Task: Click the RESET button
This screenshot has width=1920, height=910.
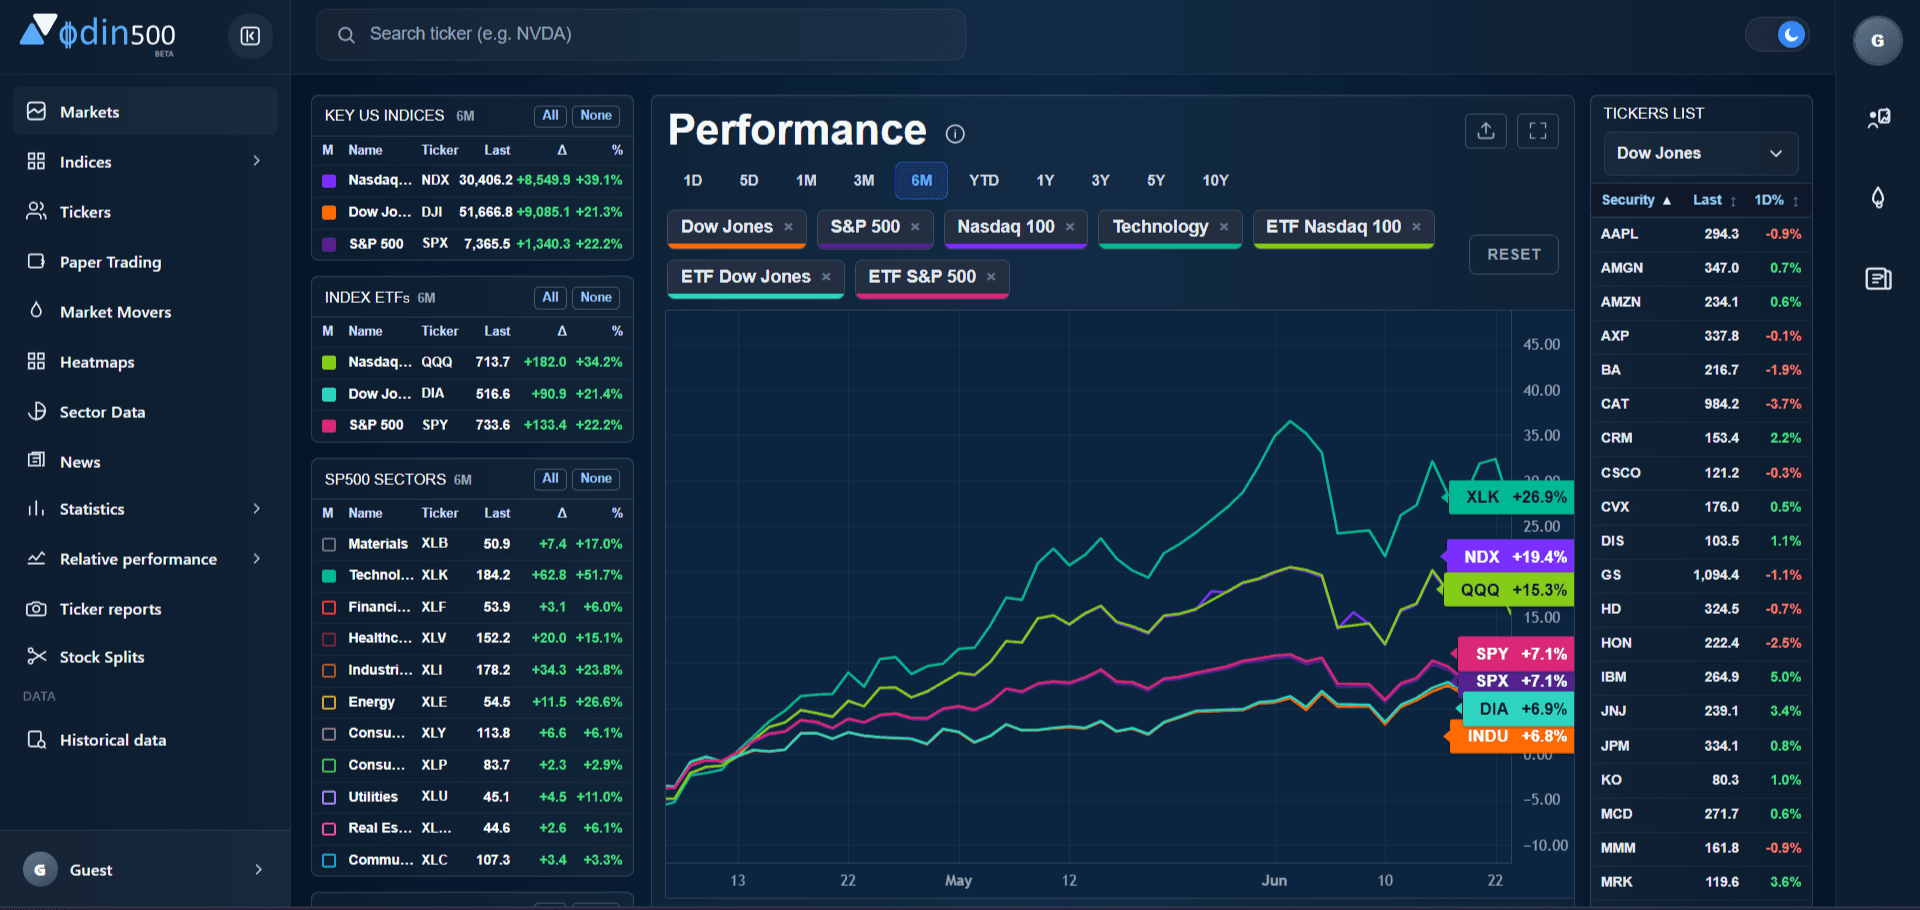Action: coord(1513,254)
